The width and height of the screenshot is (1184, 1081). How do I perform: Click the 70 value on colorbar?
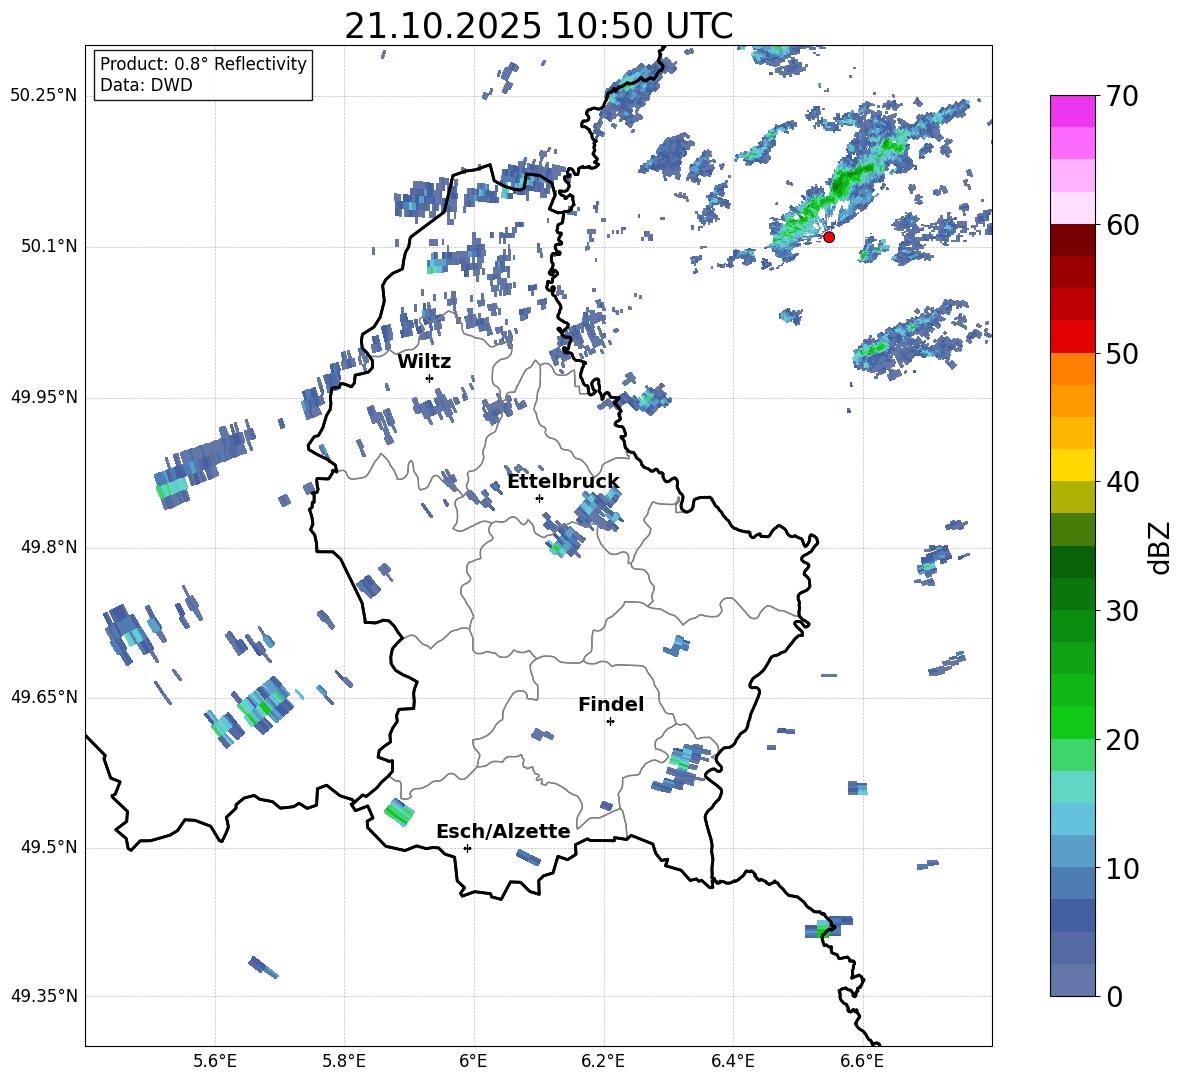click(x=1123, y=96)
